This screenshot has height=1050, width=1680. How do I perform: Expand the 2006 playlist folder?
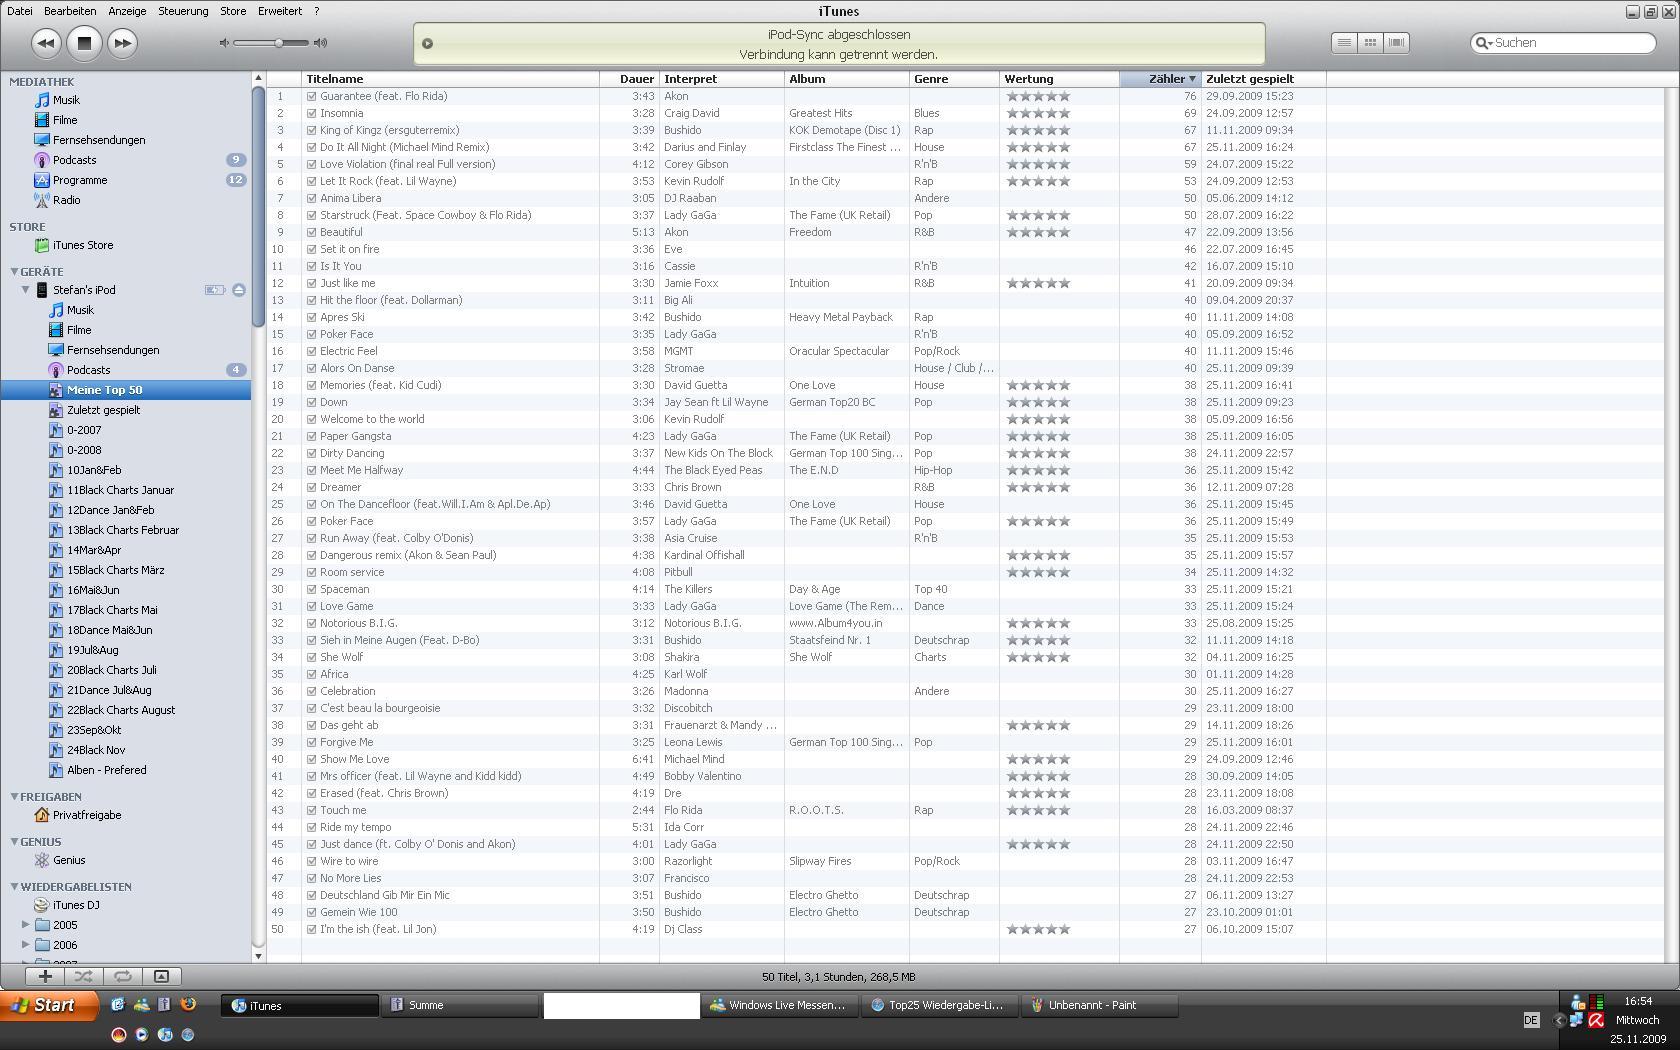coord(25,945)
